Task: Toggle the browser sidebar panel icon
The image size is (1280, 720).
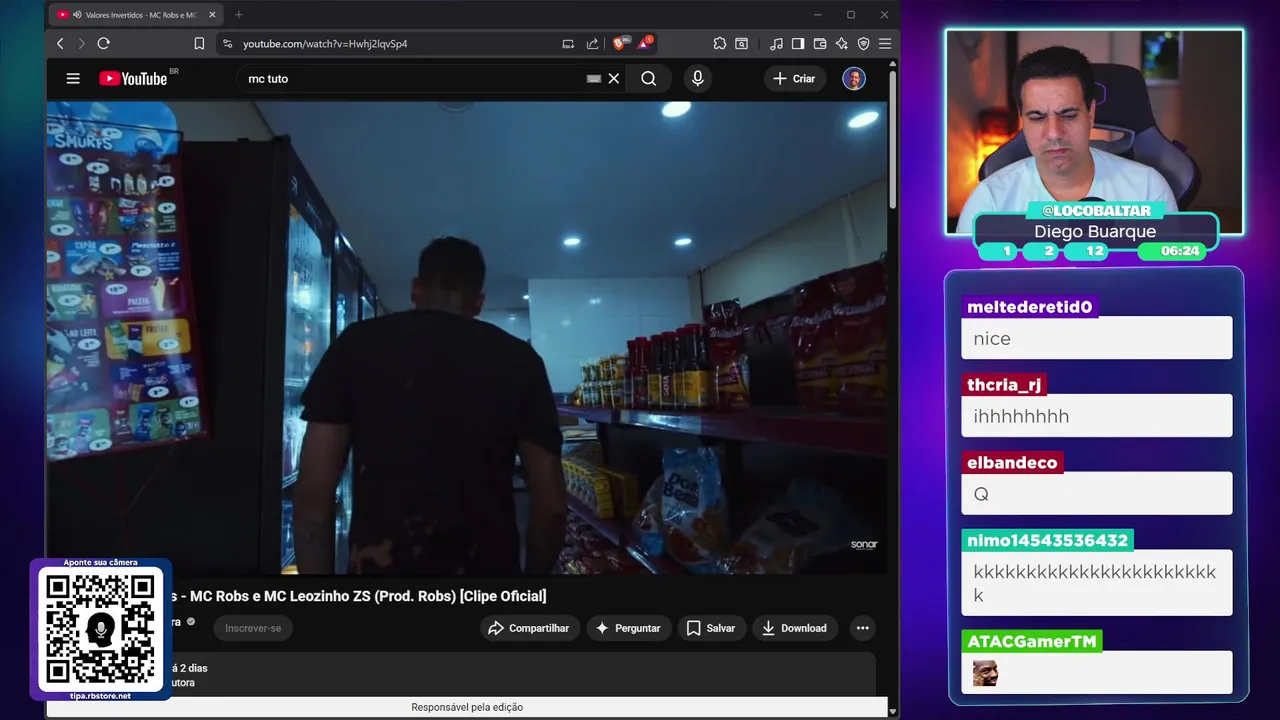Action: pos(798,44)
